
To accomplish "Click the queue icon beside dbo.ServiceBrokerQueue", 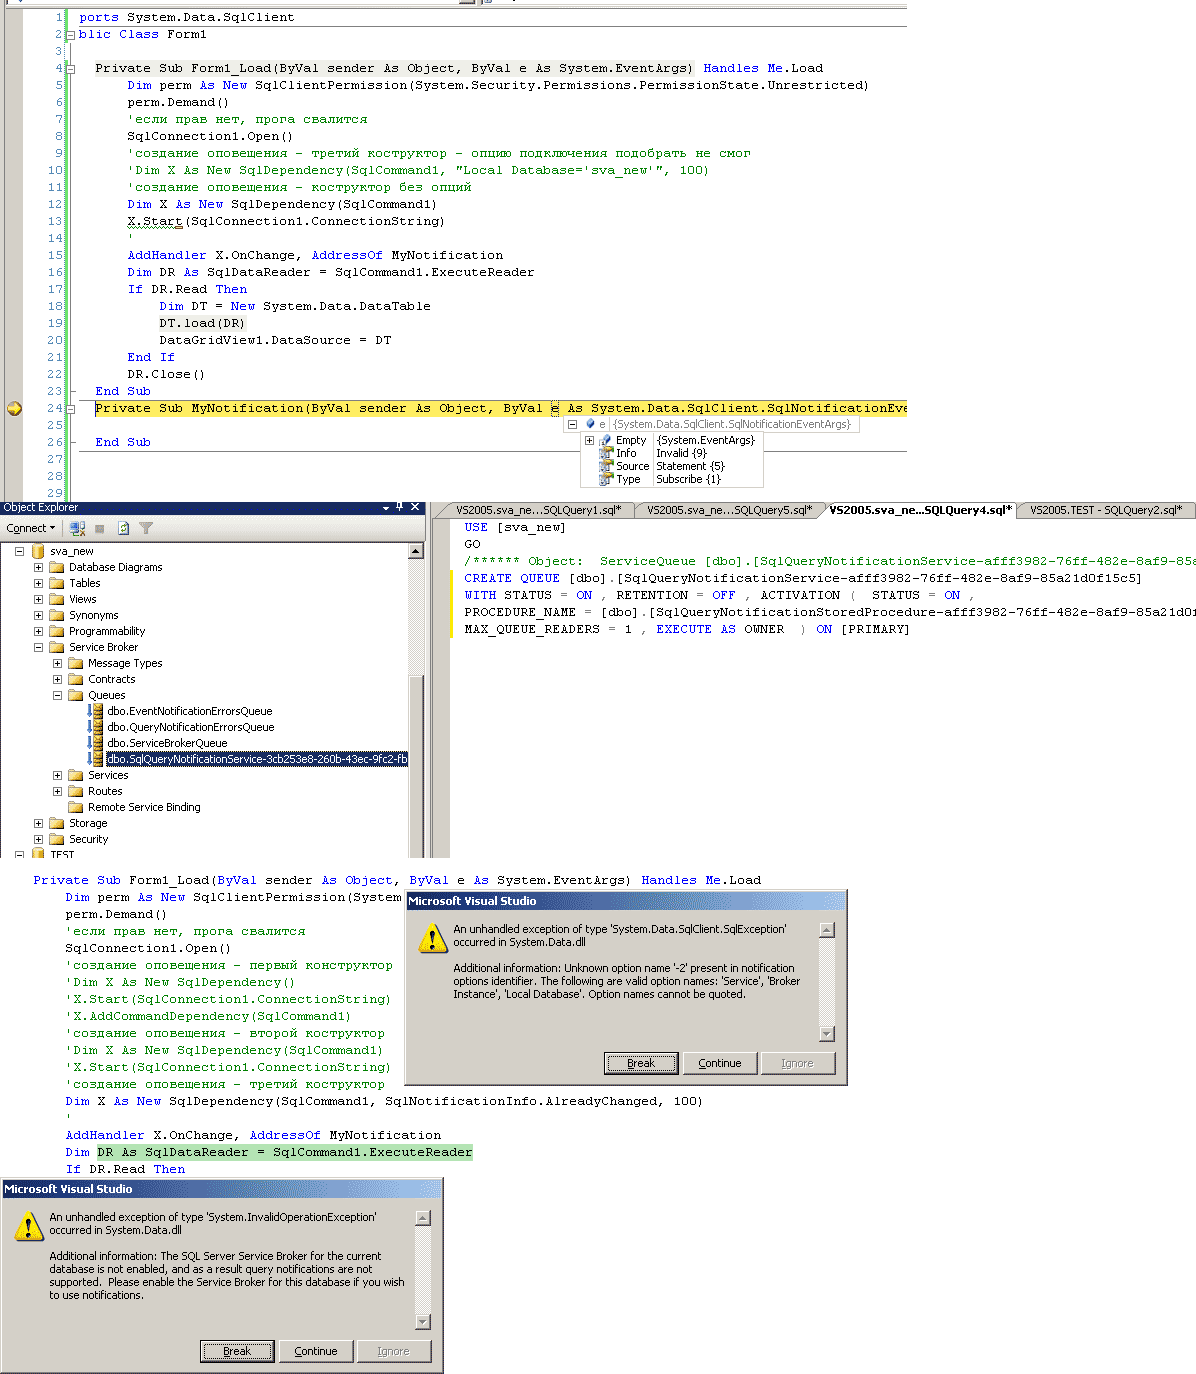I will tap(95, 743).
